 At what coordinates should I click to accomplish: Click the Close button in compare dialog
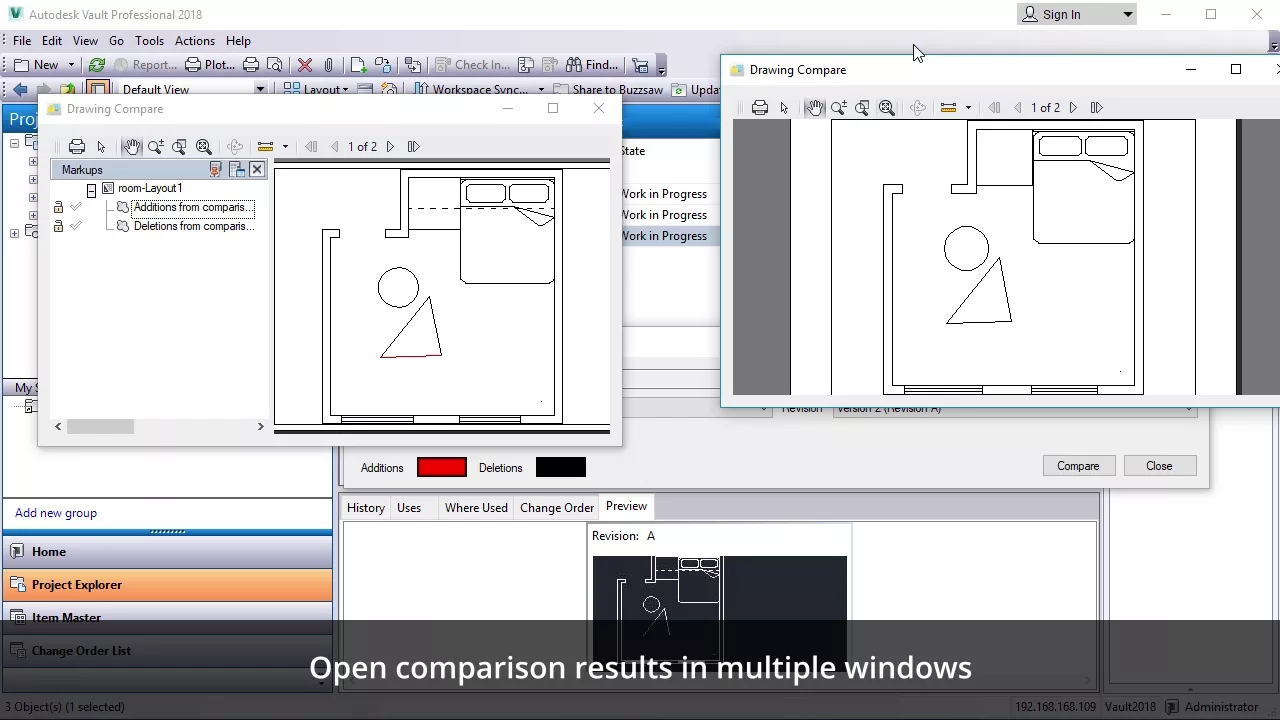1159,466
